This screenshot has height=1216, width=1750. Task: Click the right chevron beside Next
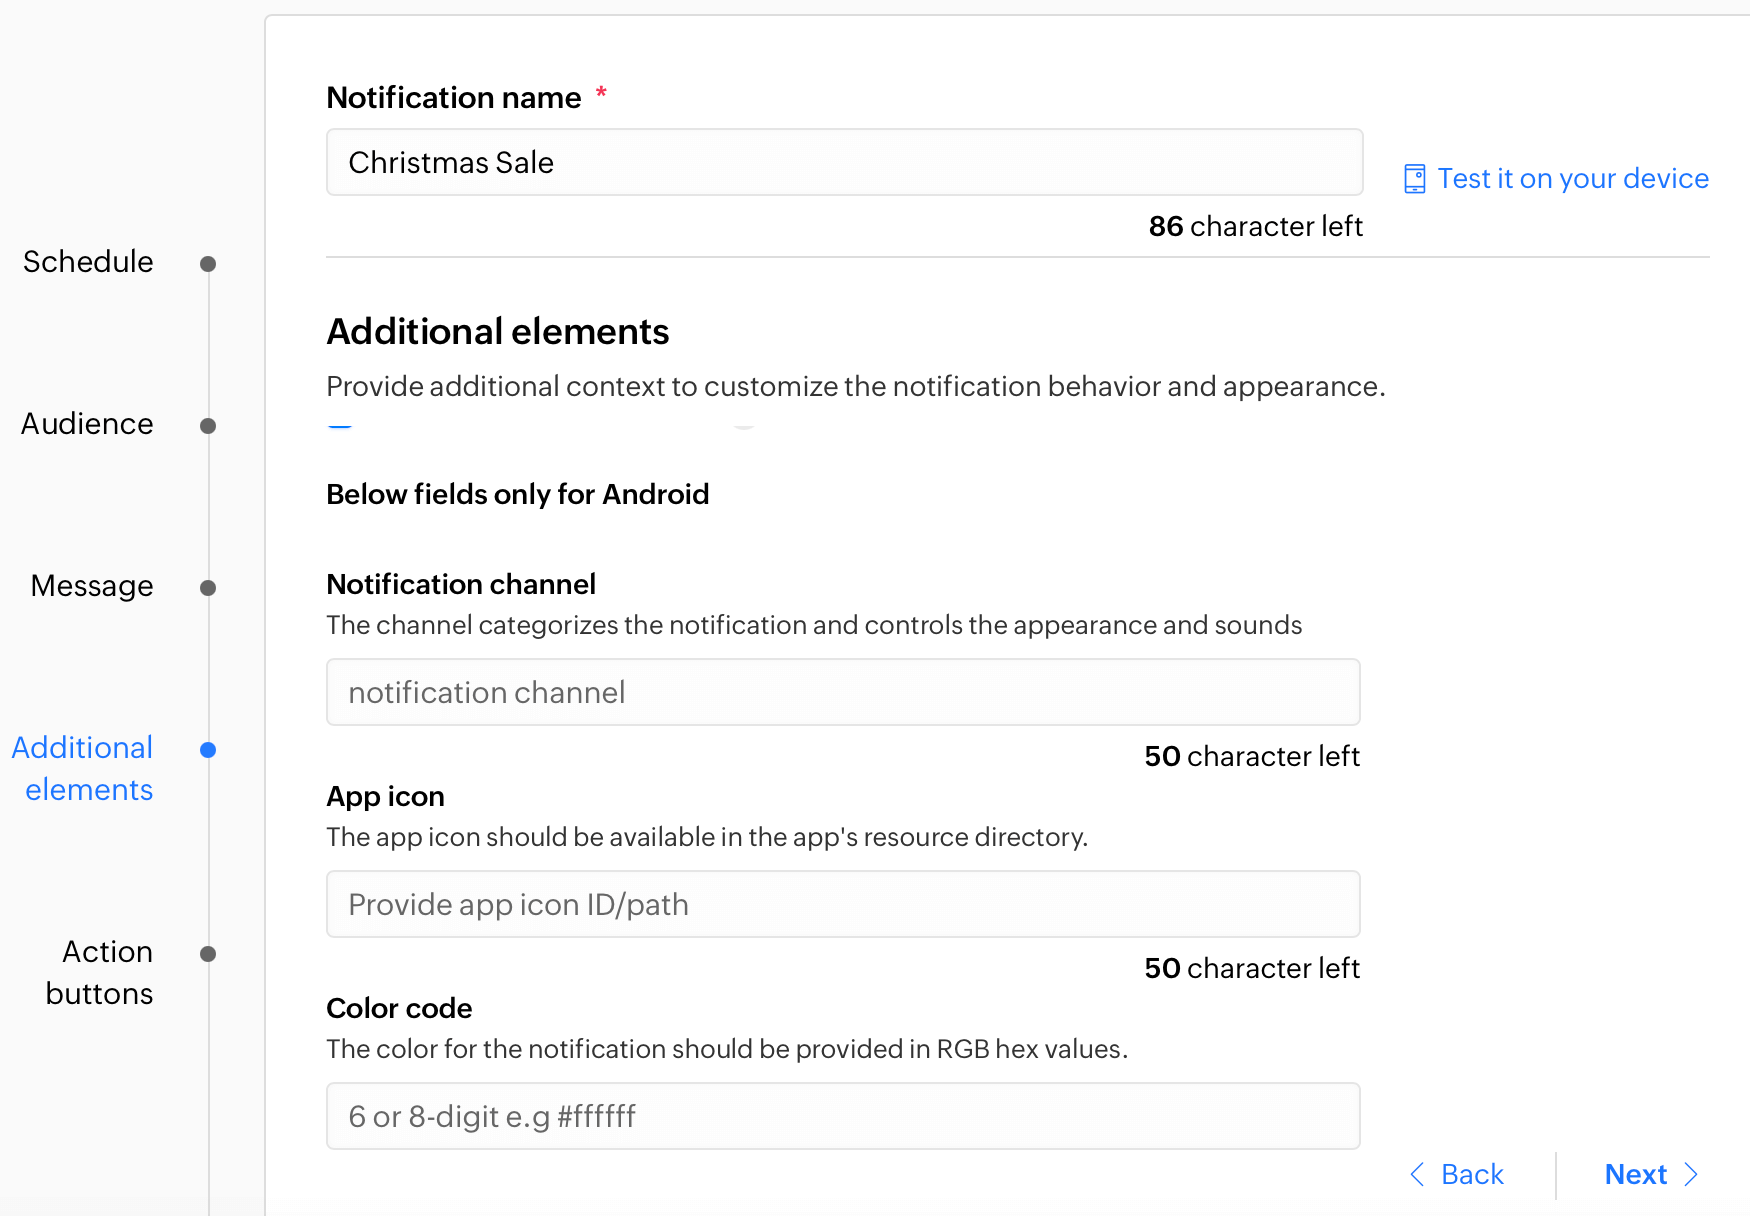[x=1691, y=1174]
